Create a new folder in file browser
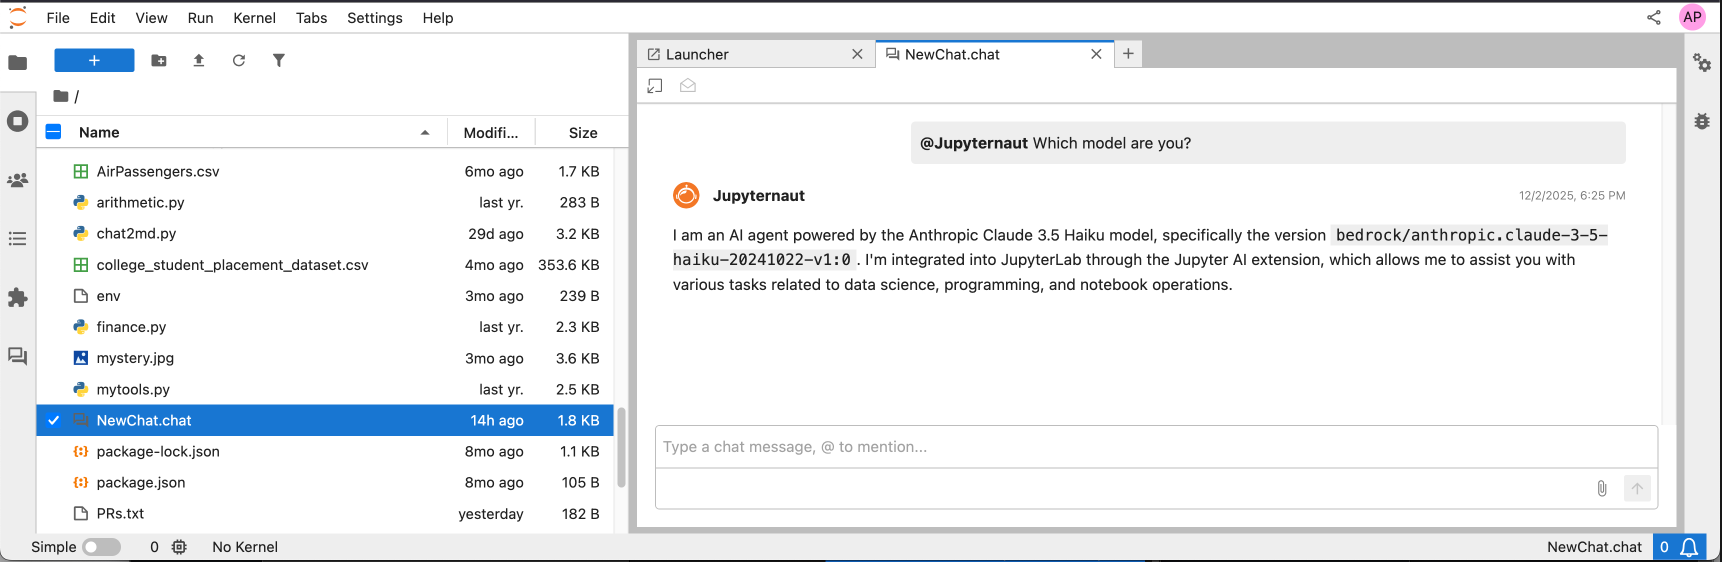The height and width of the screenshot is (562, 1722). 159,60
